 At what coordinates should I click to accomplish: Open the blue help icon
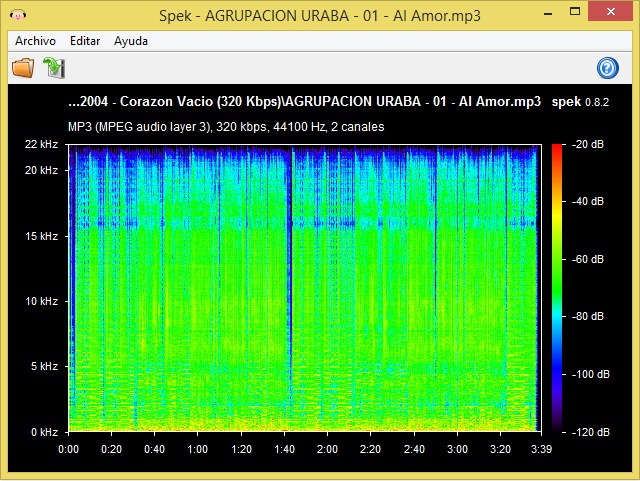tap(607, 68)
